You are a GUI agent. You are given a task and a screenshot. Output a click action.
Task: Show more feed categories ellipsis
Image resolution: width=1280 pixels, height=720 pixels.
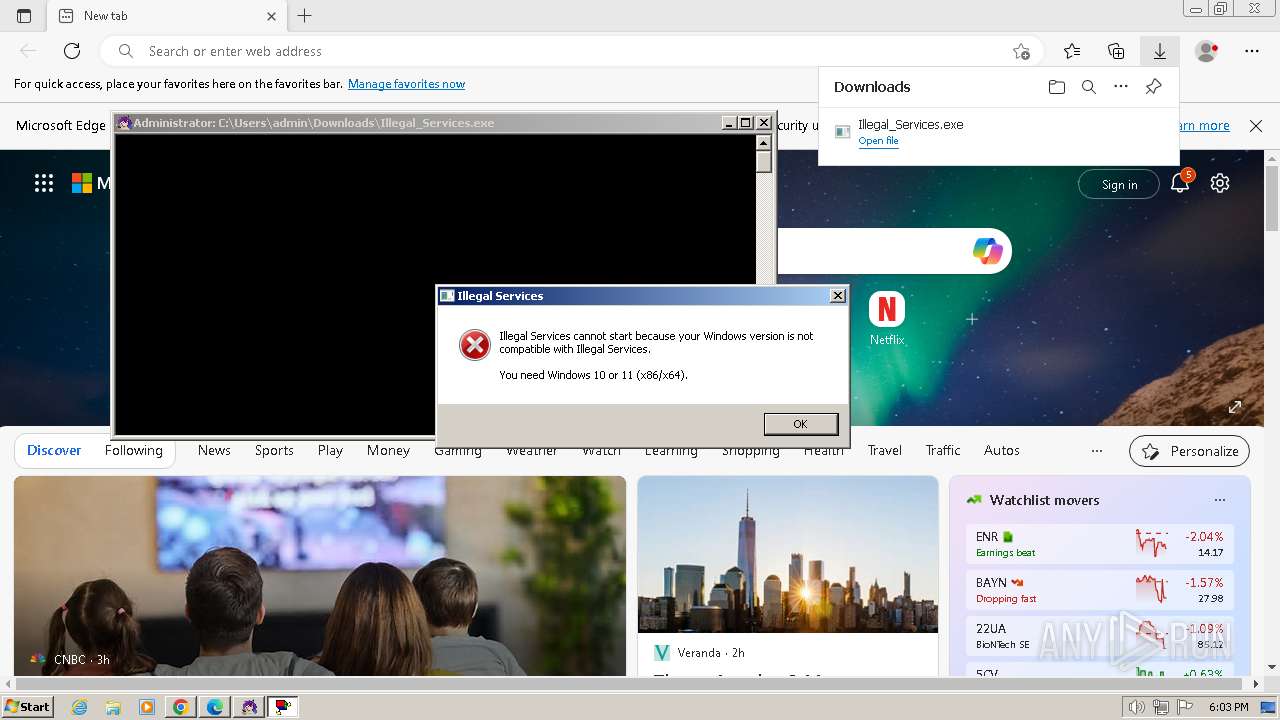click(1097, 450)
